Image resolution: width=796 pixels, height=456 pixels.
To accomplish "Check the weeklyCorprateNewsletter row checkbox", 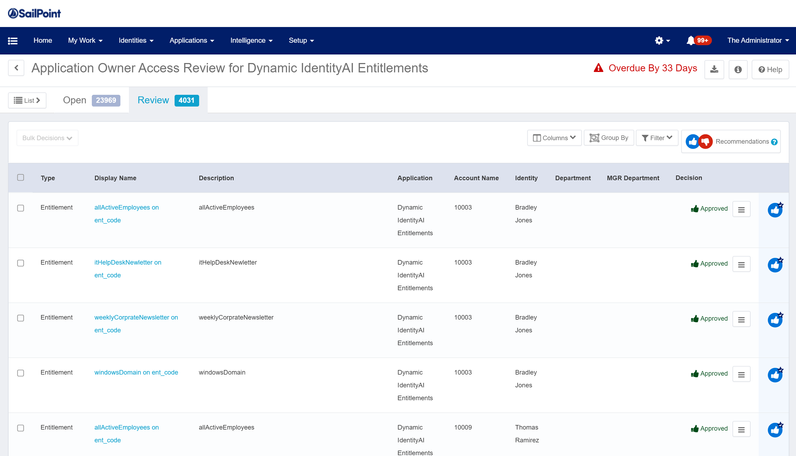I will [x=21, y=318].
